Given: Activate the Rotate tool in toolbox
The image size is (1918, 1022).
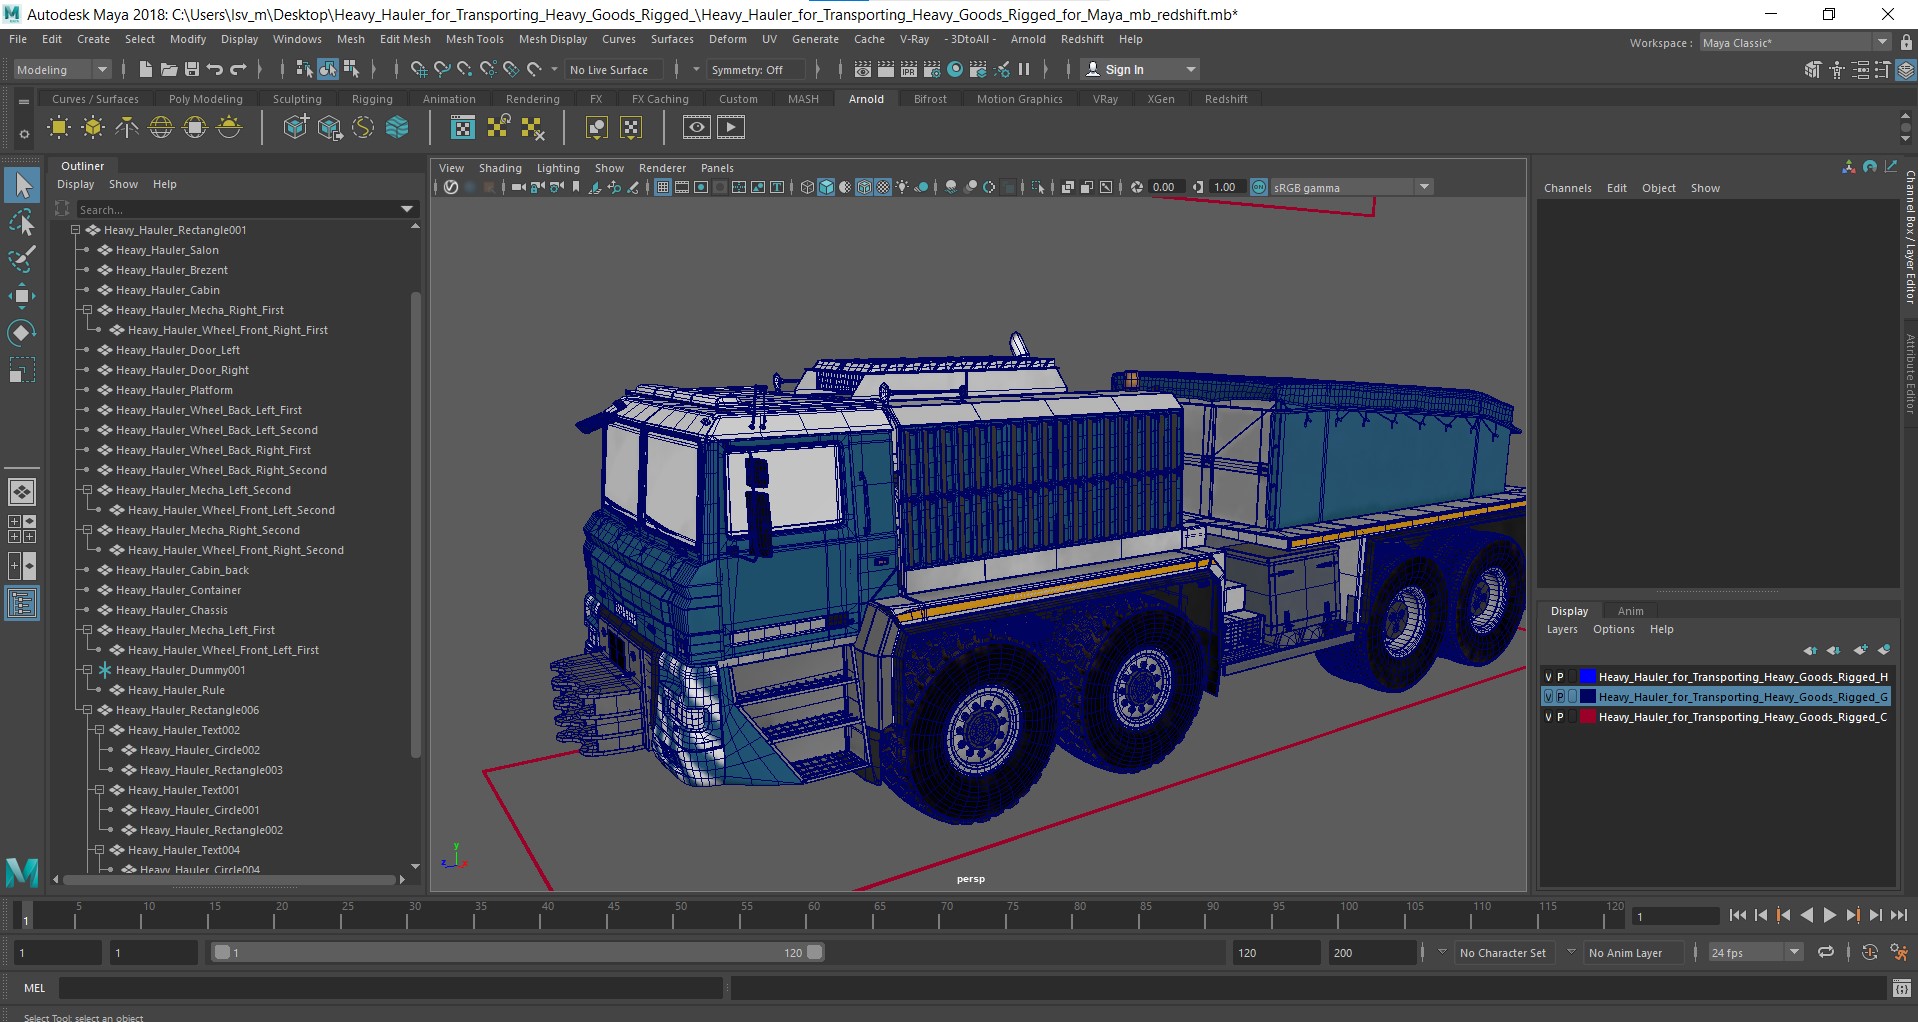Looking at the screenshot, I should [22, 333].
